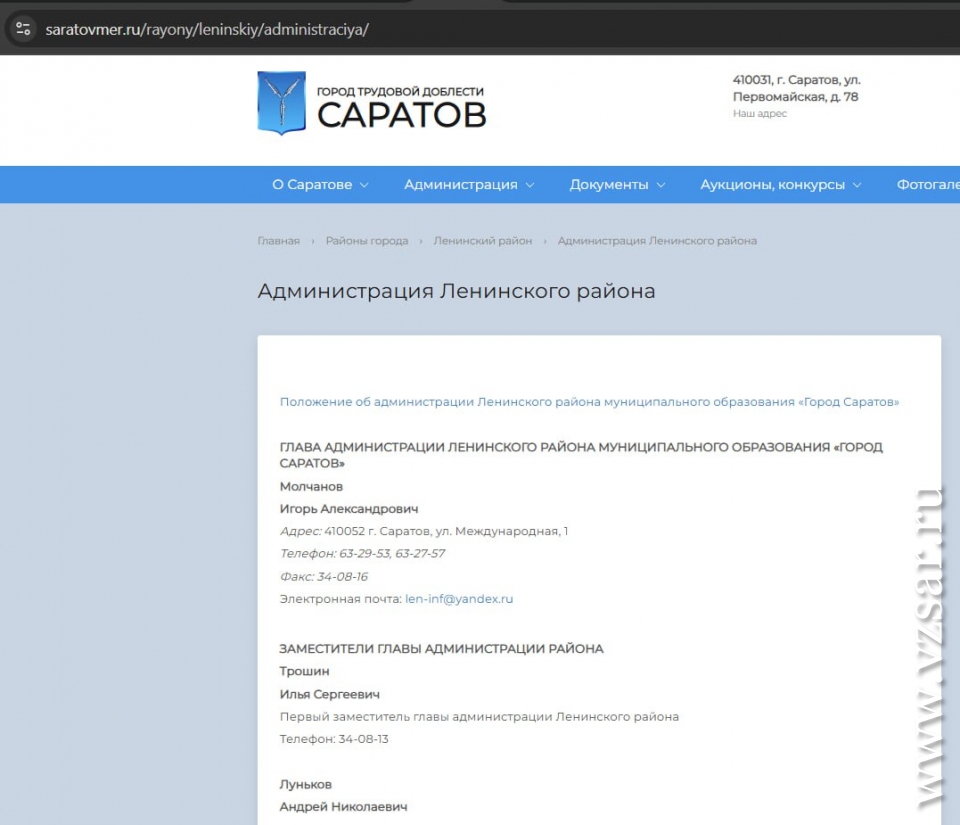Expand the chevron next to О Саратове
The width and height of the screenshot is (960, 825).
[364, 185]
